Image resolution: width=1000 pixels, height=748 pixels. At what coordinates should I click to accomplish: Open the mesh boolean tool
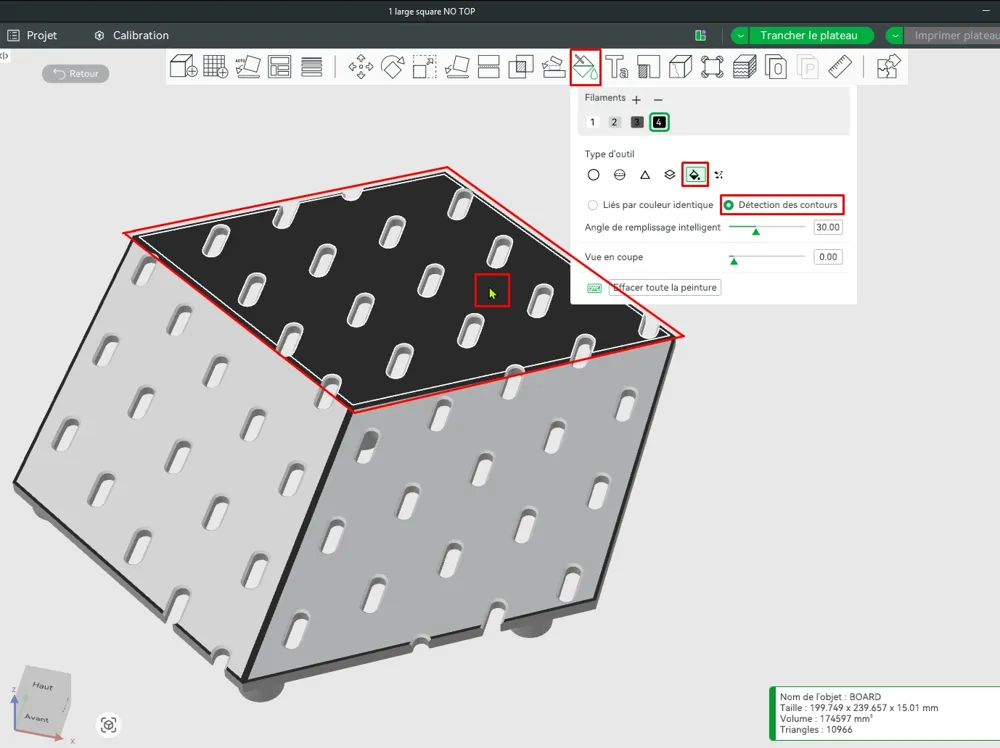pos(520,66)
